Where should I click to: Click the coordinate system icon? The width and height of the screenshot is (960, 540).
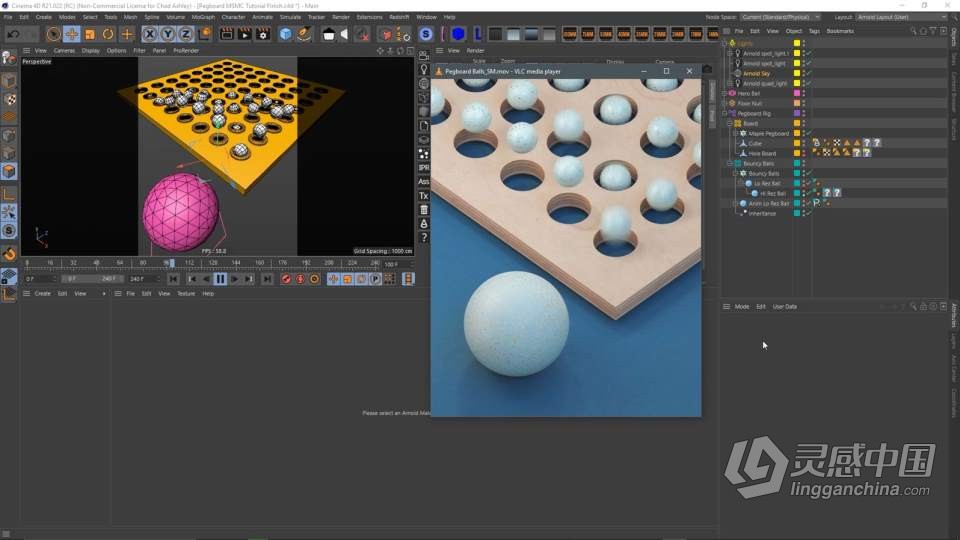pyautogui.click(x=204, y=34)
